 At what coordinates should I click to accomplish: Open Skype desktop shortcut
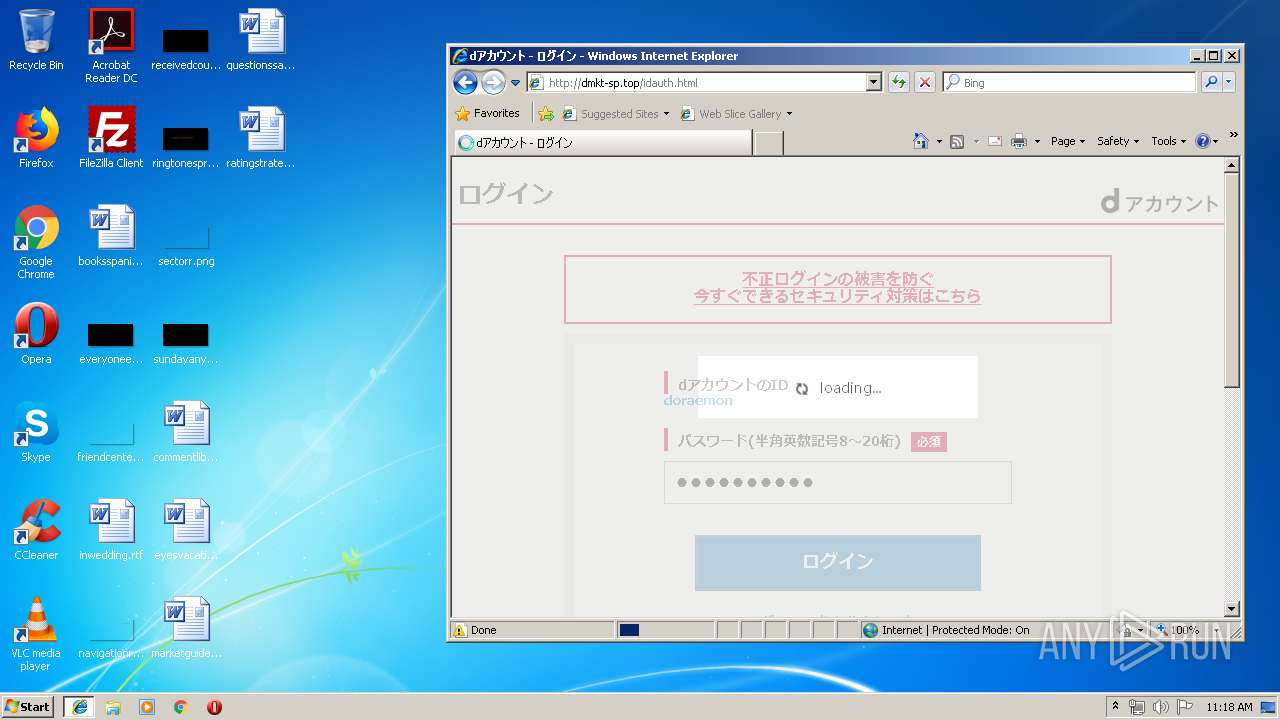point(36,433)
